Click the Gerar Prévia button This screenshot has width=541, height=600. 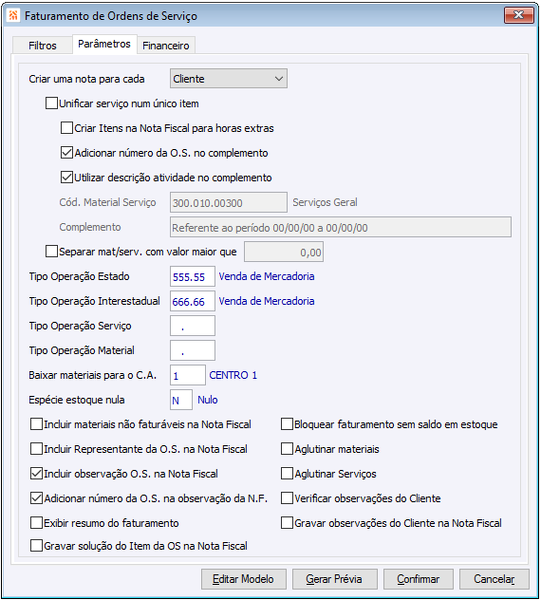(334, 579)
